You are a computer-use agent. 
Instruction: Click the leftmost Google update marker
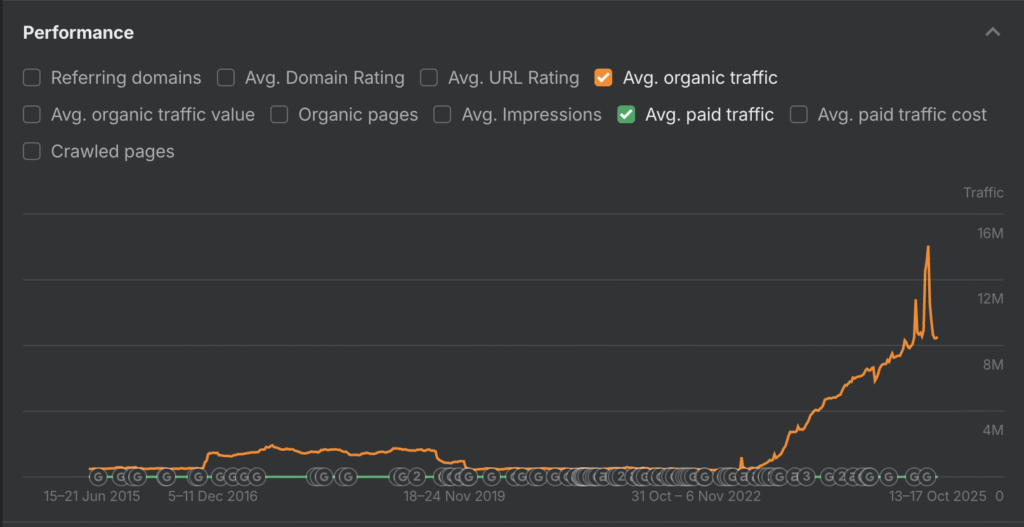97,477
